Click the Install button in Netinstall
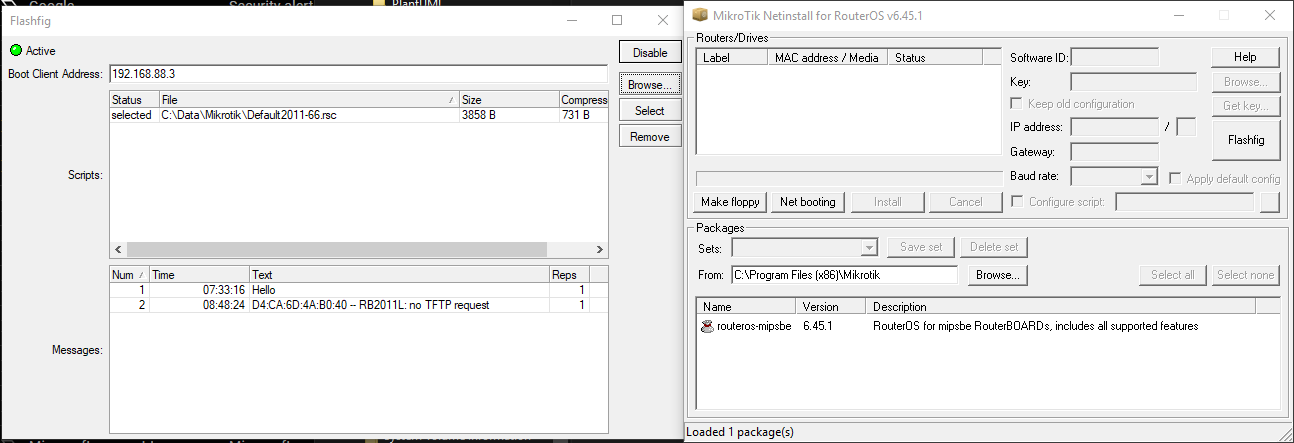1294x443 pixels. 888,202
